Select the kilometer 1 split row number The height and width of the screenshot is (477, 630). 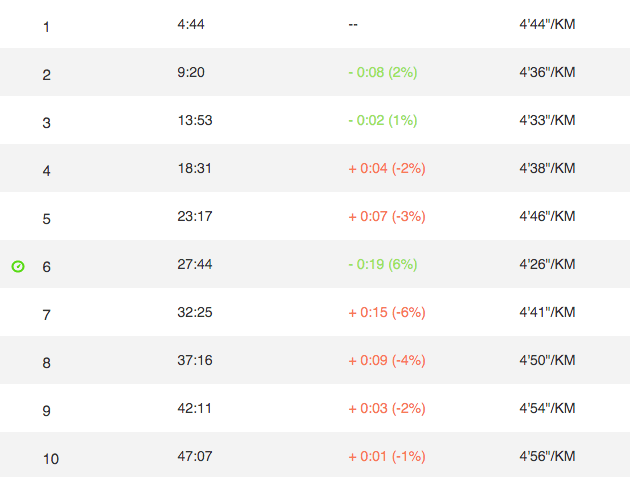(x=46, y=27)
